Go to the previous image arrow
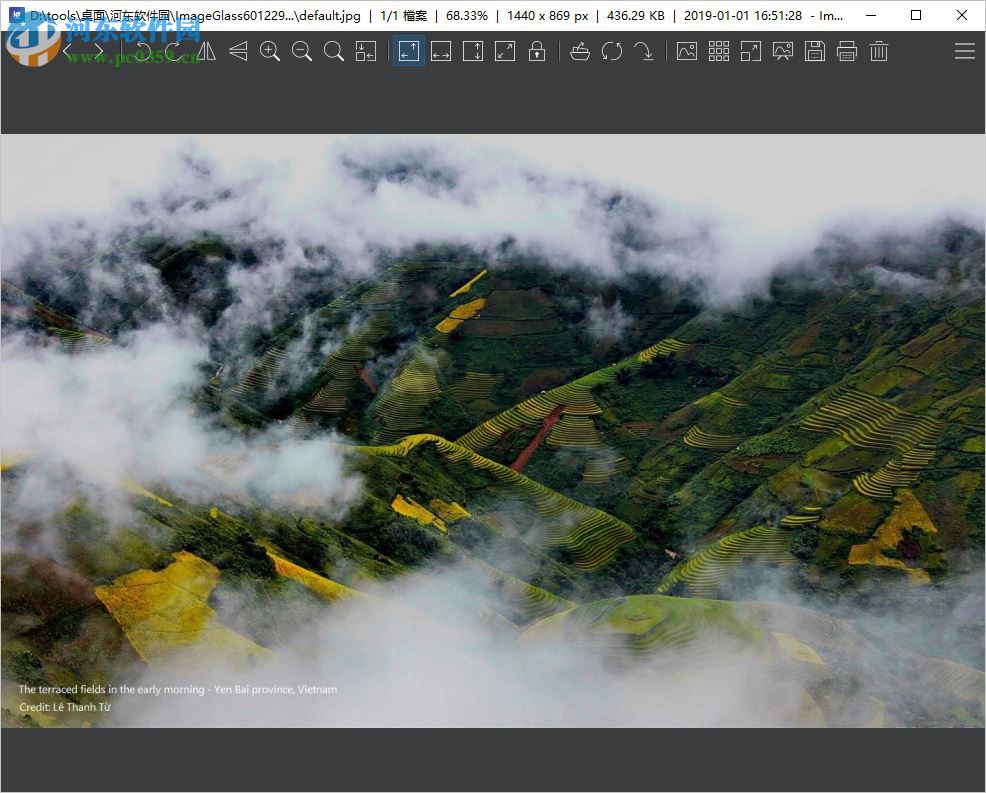Image resolution: width=986 pixels, height=793 pixels. [68, 51]
